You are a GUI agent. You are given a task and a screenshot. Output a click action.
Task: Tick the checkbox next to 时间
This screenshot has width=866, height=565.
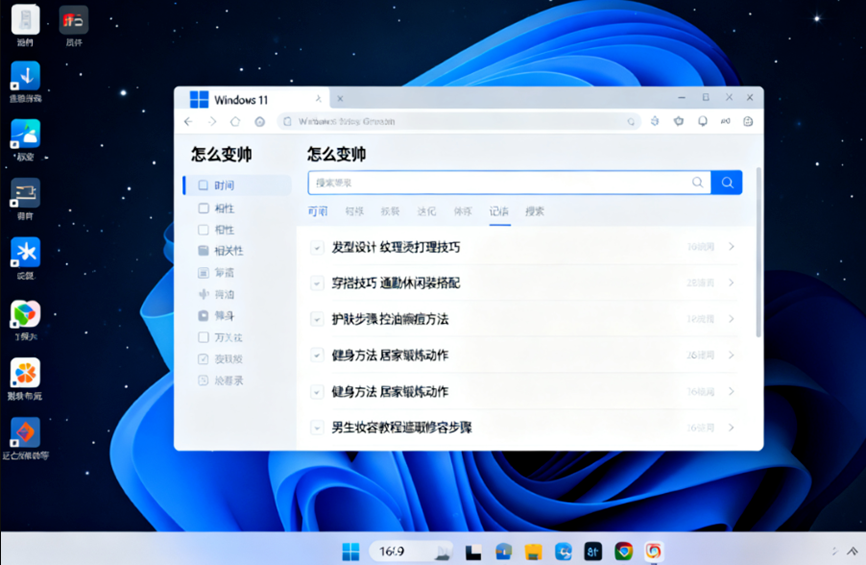[x=203, y=186]
